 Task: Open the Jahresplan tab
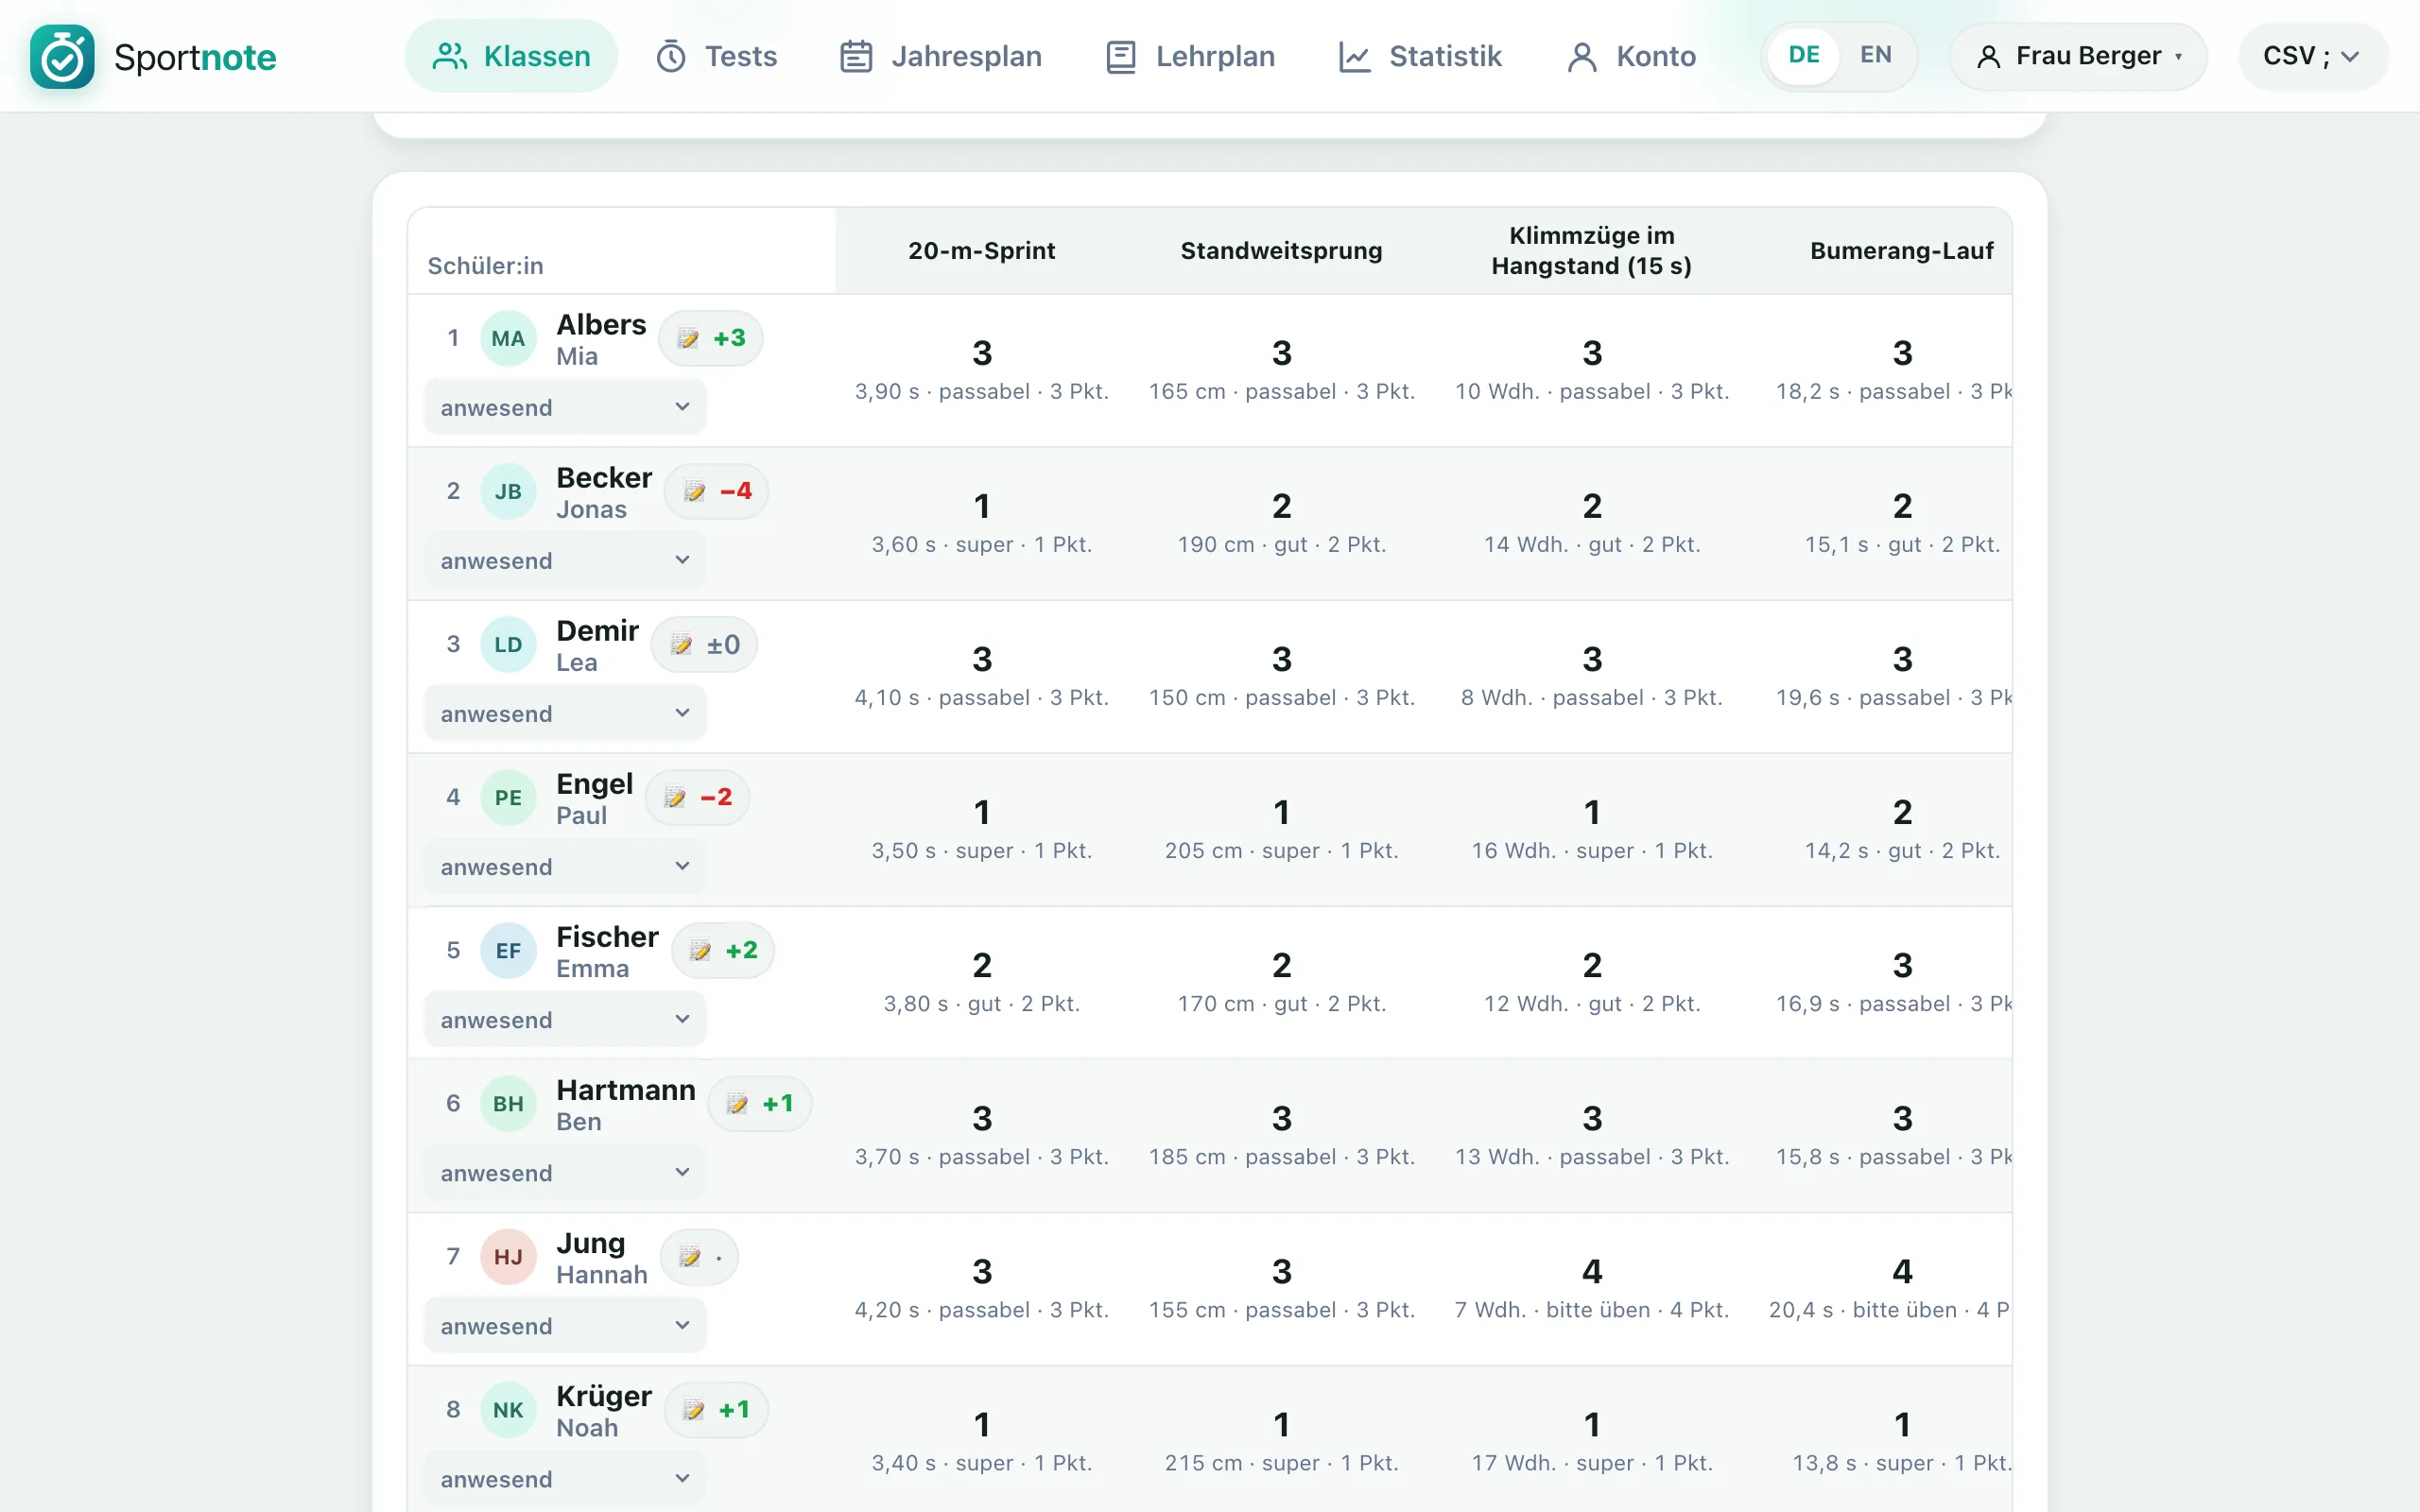click(940, 56)
